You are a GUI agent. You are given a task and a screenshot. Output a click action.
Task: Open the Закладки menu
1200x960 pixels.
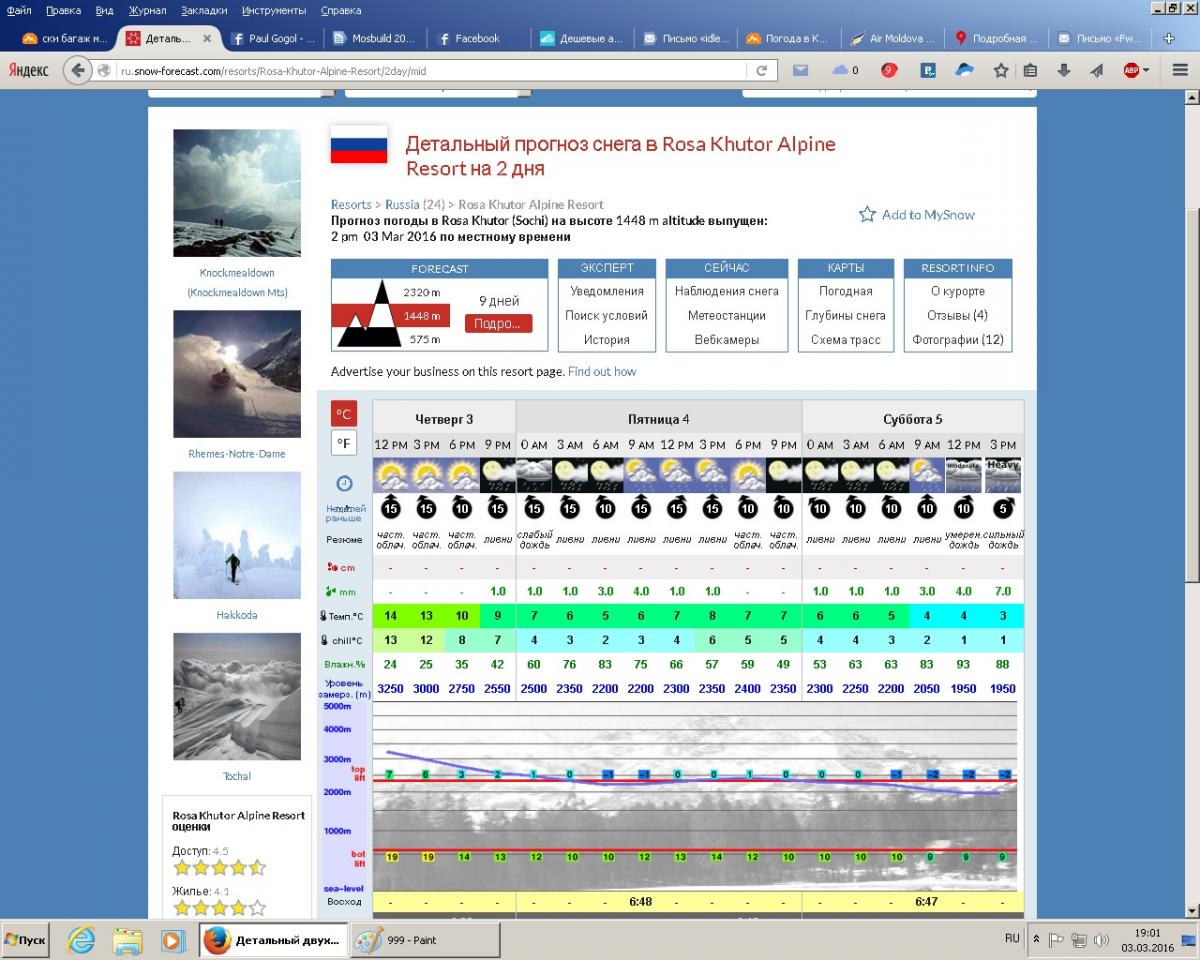click(x=204, y=10)
